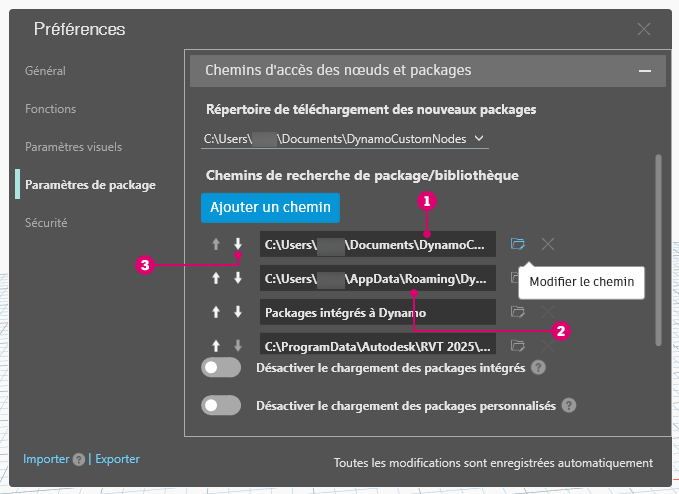Select the Sécurité tab

pos(46,223)
